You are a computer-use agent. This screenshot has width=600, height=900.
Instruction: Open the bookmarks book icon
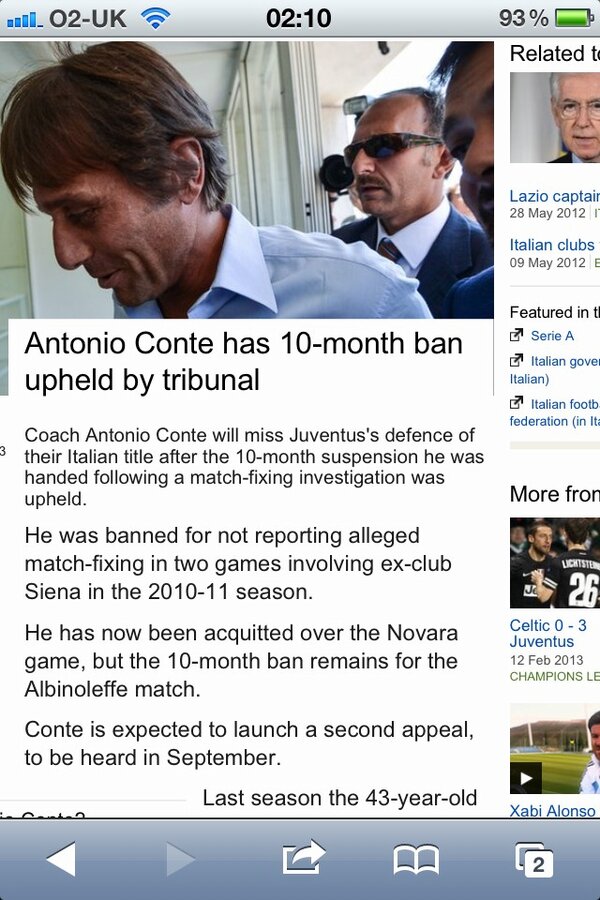[416, 859]
